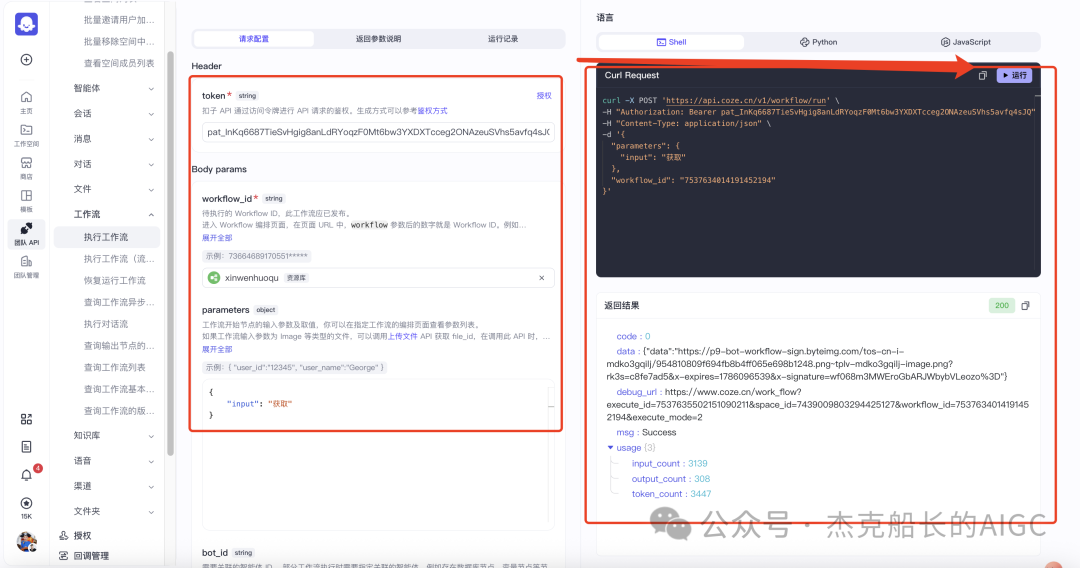Click 展开全部 under parameters

[x=217, y=350]
